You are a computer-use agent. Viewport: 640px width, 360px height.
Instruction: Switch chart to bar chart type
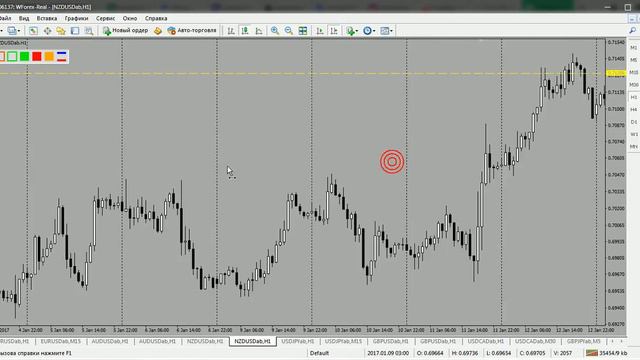[x=231, y=31]
